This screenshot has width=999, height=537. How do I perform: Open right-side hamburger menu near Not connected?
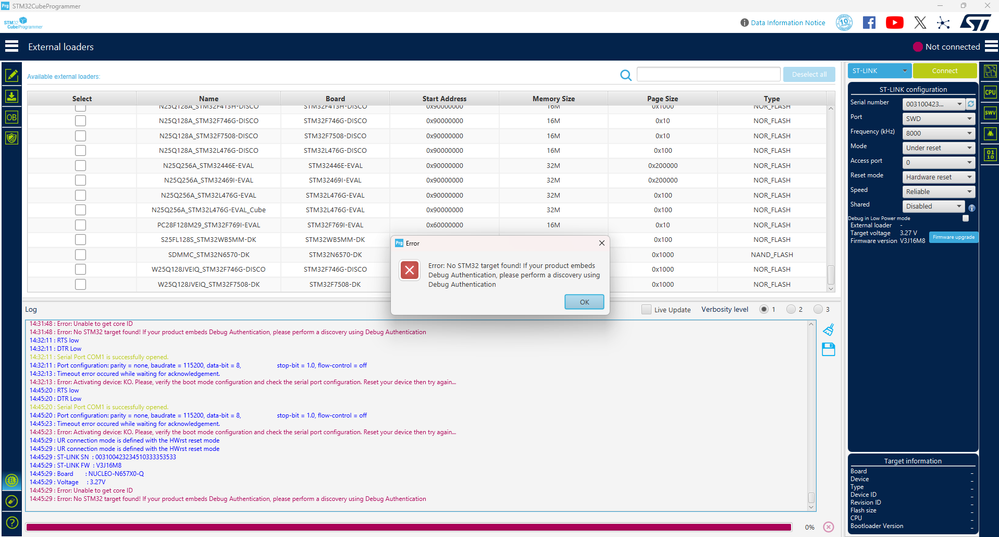point(991,47)
